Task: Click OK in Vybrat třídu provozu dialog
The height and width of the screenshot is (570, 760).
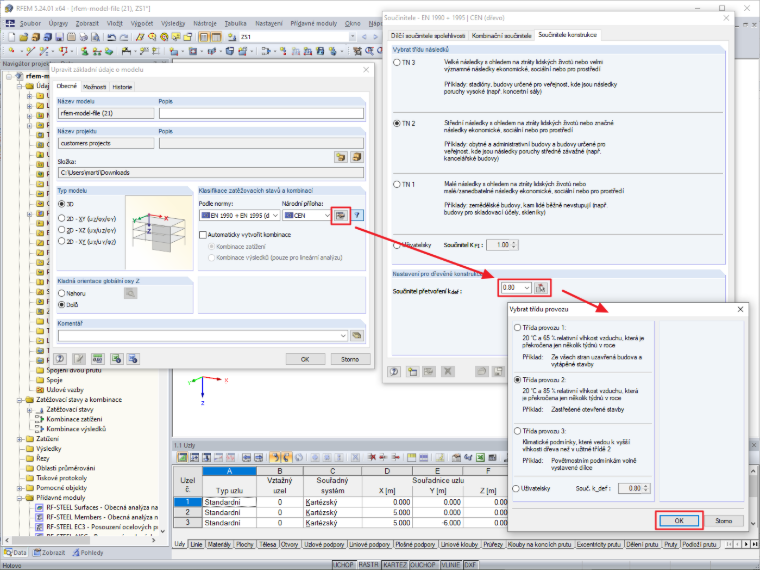Action: click(679, 521)
